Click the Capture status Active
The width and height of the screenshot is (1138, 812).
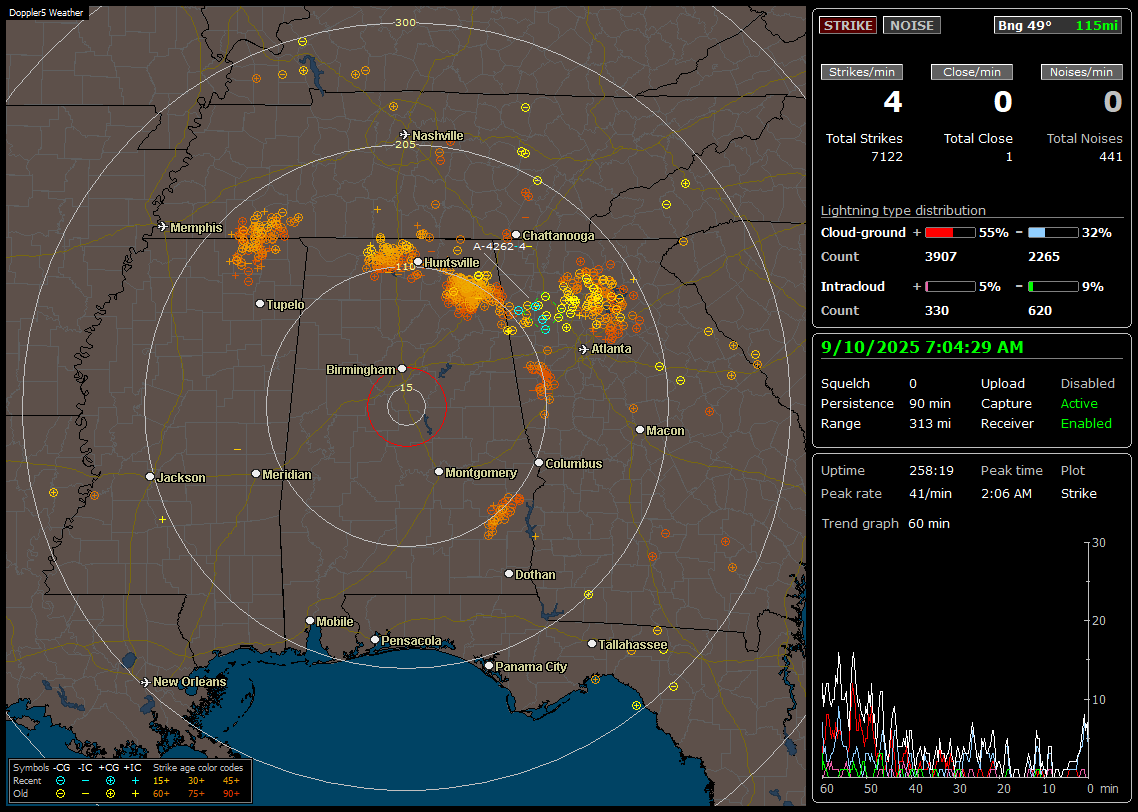point(1079,403)
